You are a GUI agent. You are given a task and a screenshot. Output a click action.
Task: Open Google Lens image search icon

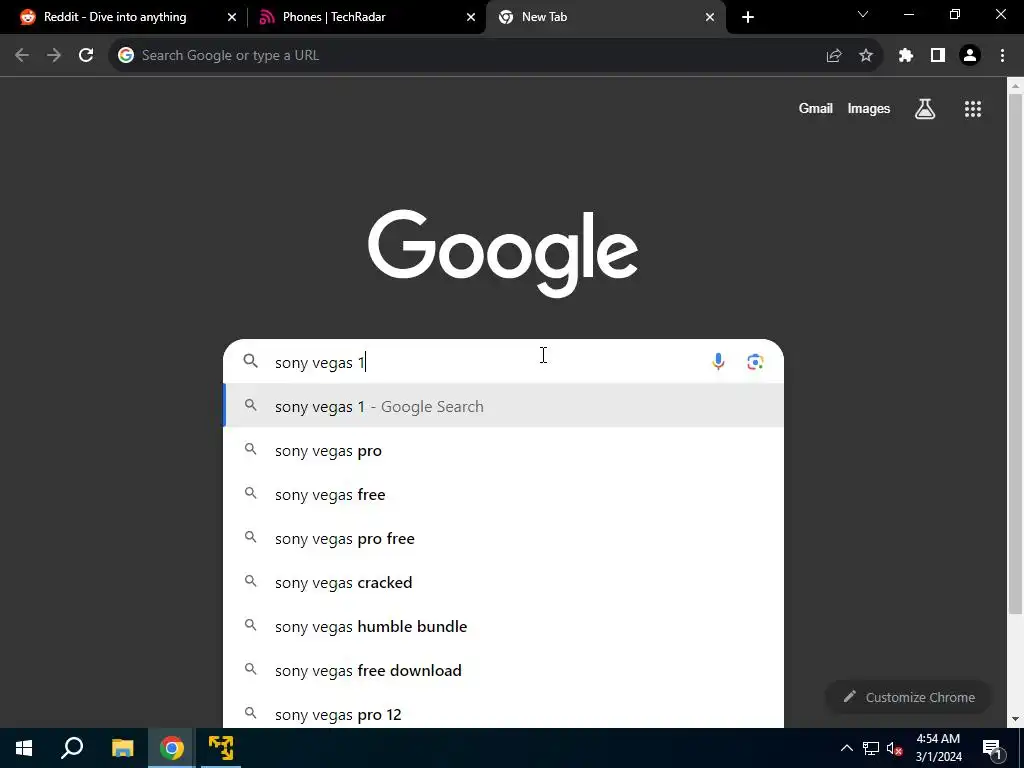(755, 362)
